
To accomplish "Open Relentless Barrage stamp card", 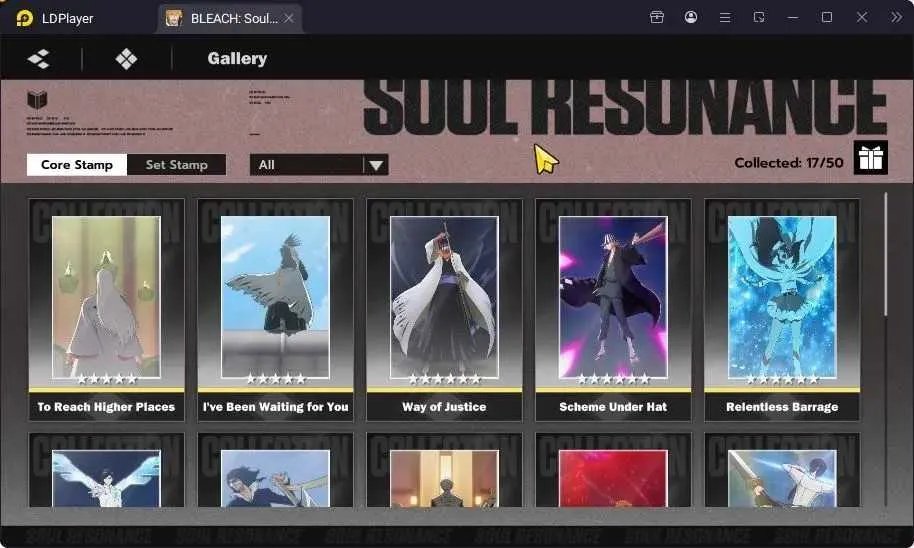I will (782, 310).
